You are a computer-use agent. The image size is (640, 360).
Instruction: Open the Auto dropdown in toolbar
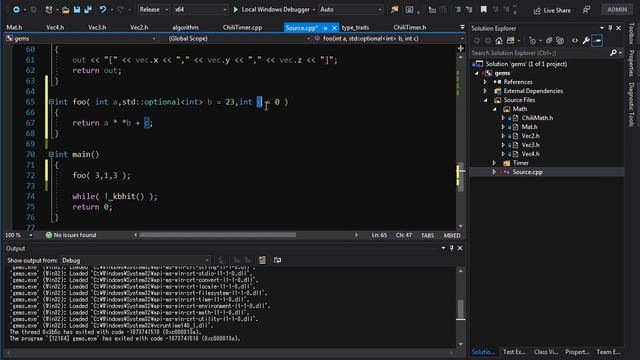(351, 9)
